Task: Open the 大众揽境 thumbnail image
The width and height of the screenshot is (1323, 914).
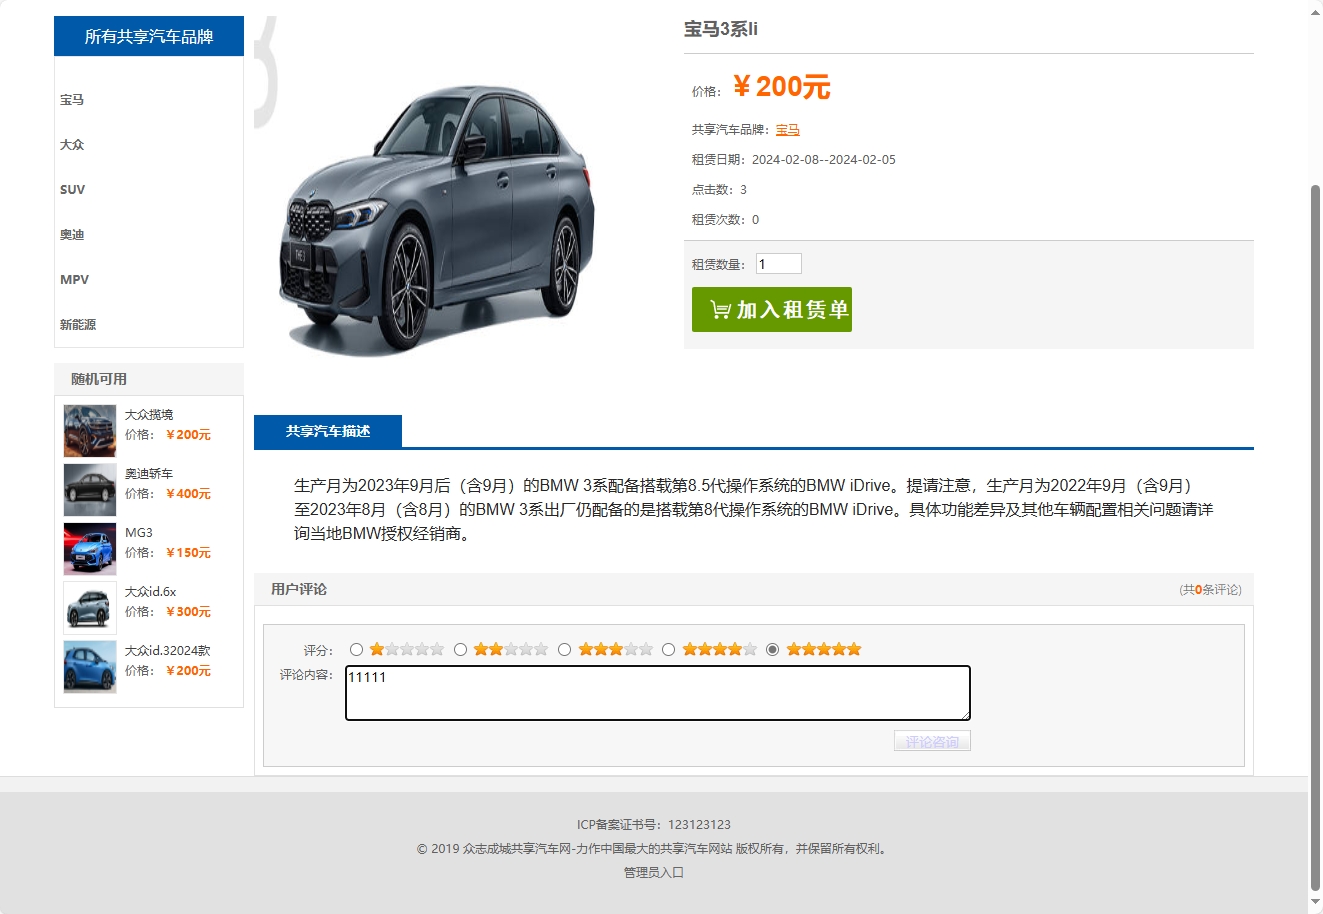Action: (89, 430)
